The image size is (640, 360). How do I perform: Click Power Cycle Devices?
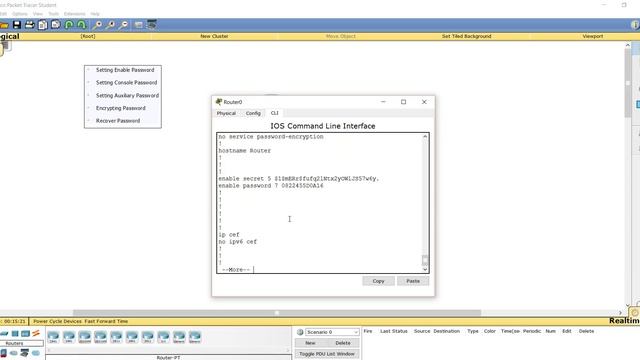[x=58, y=321]
